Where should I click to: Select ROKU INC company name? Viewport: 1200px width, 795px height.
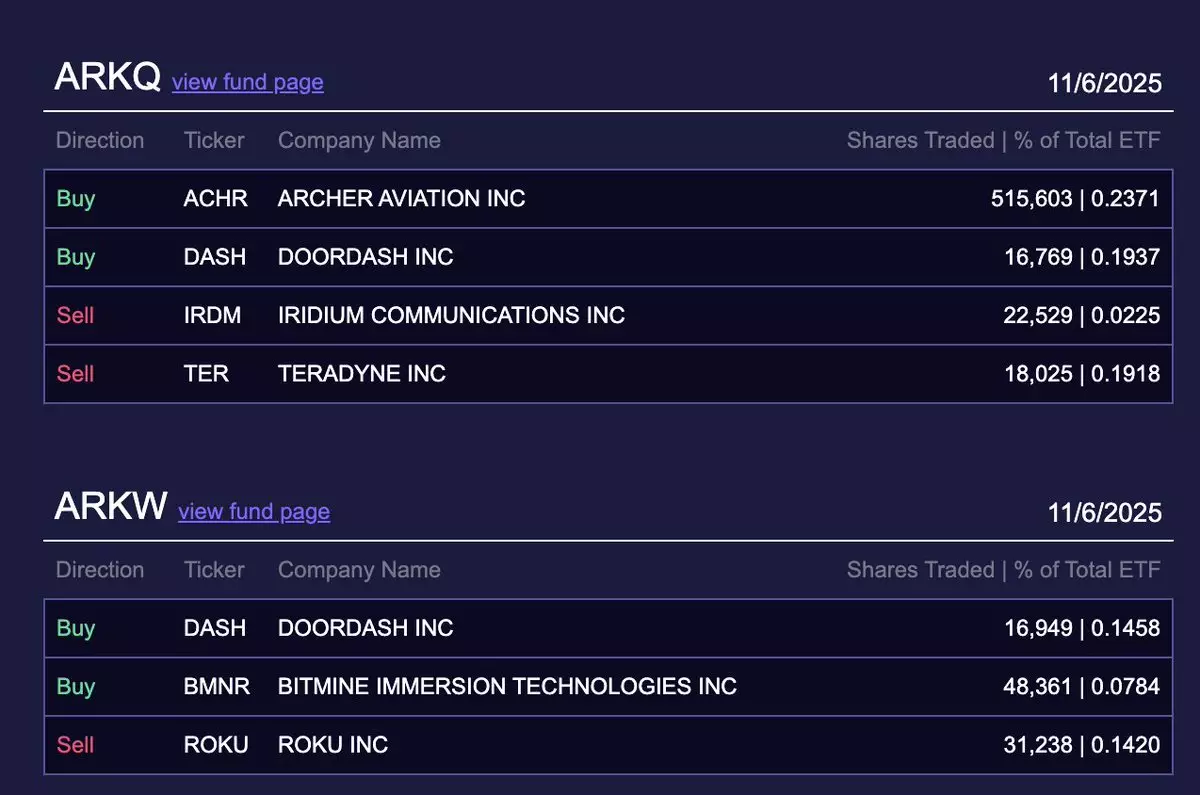coord(333,745)
